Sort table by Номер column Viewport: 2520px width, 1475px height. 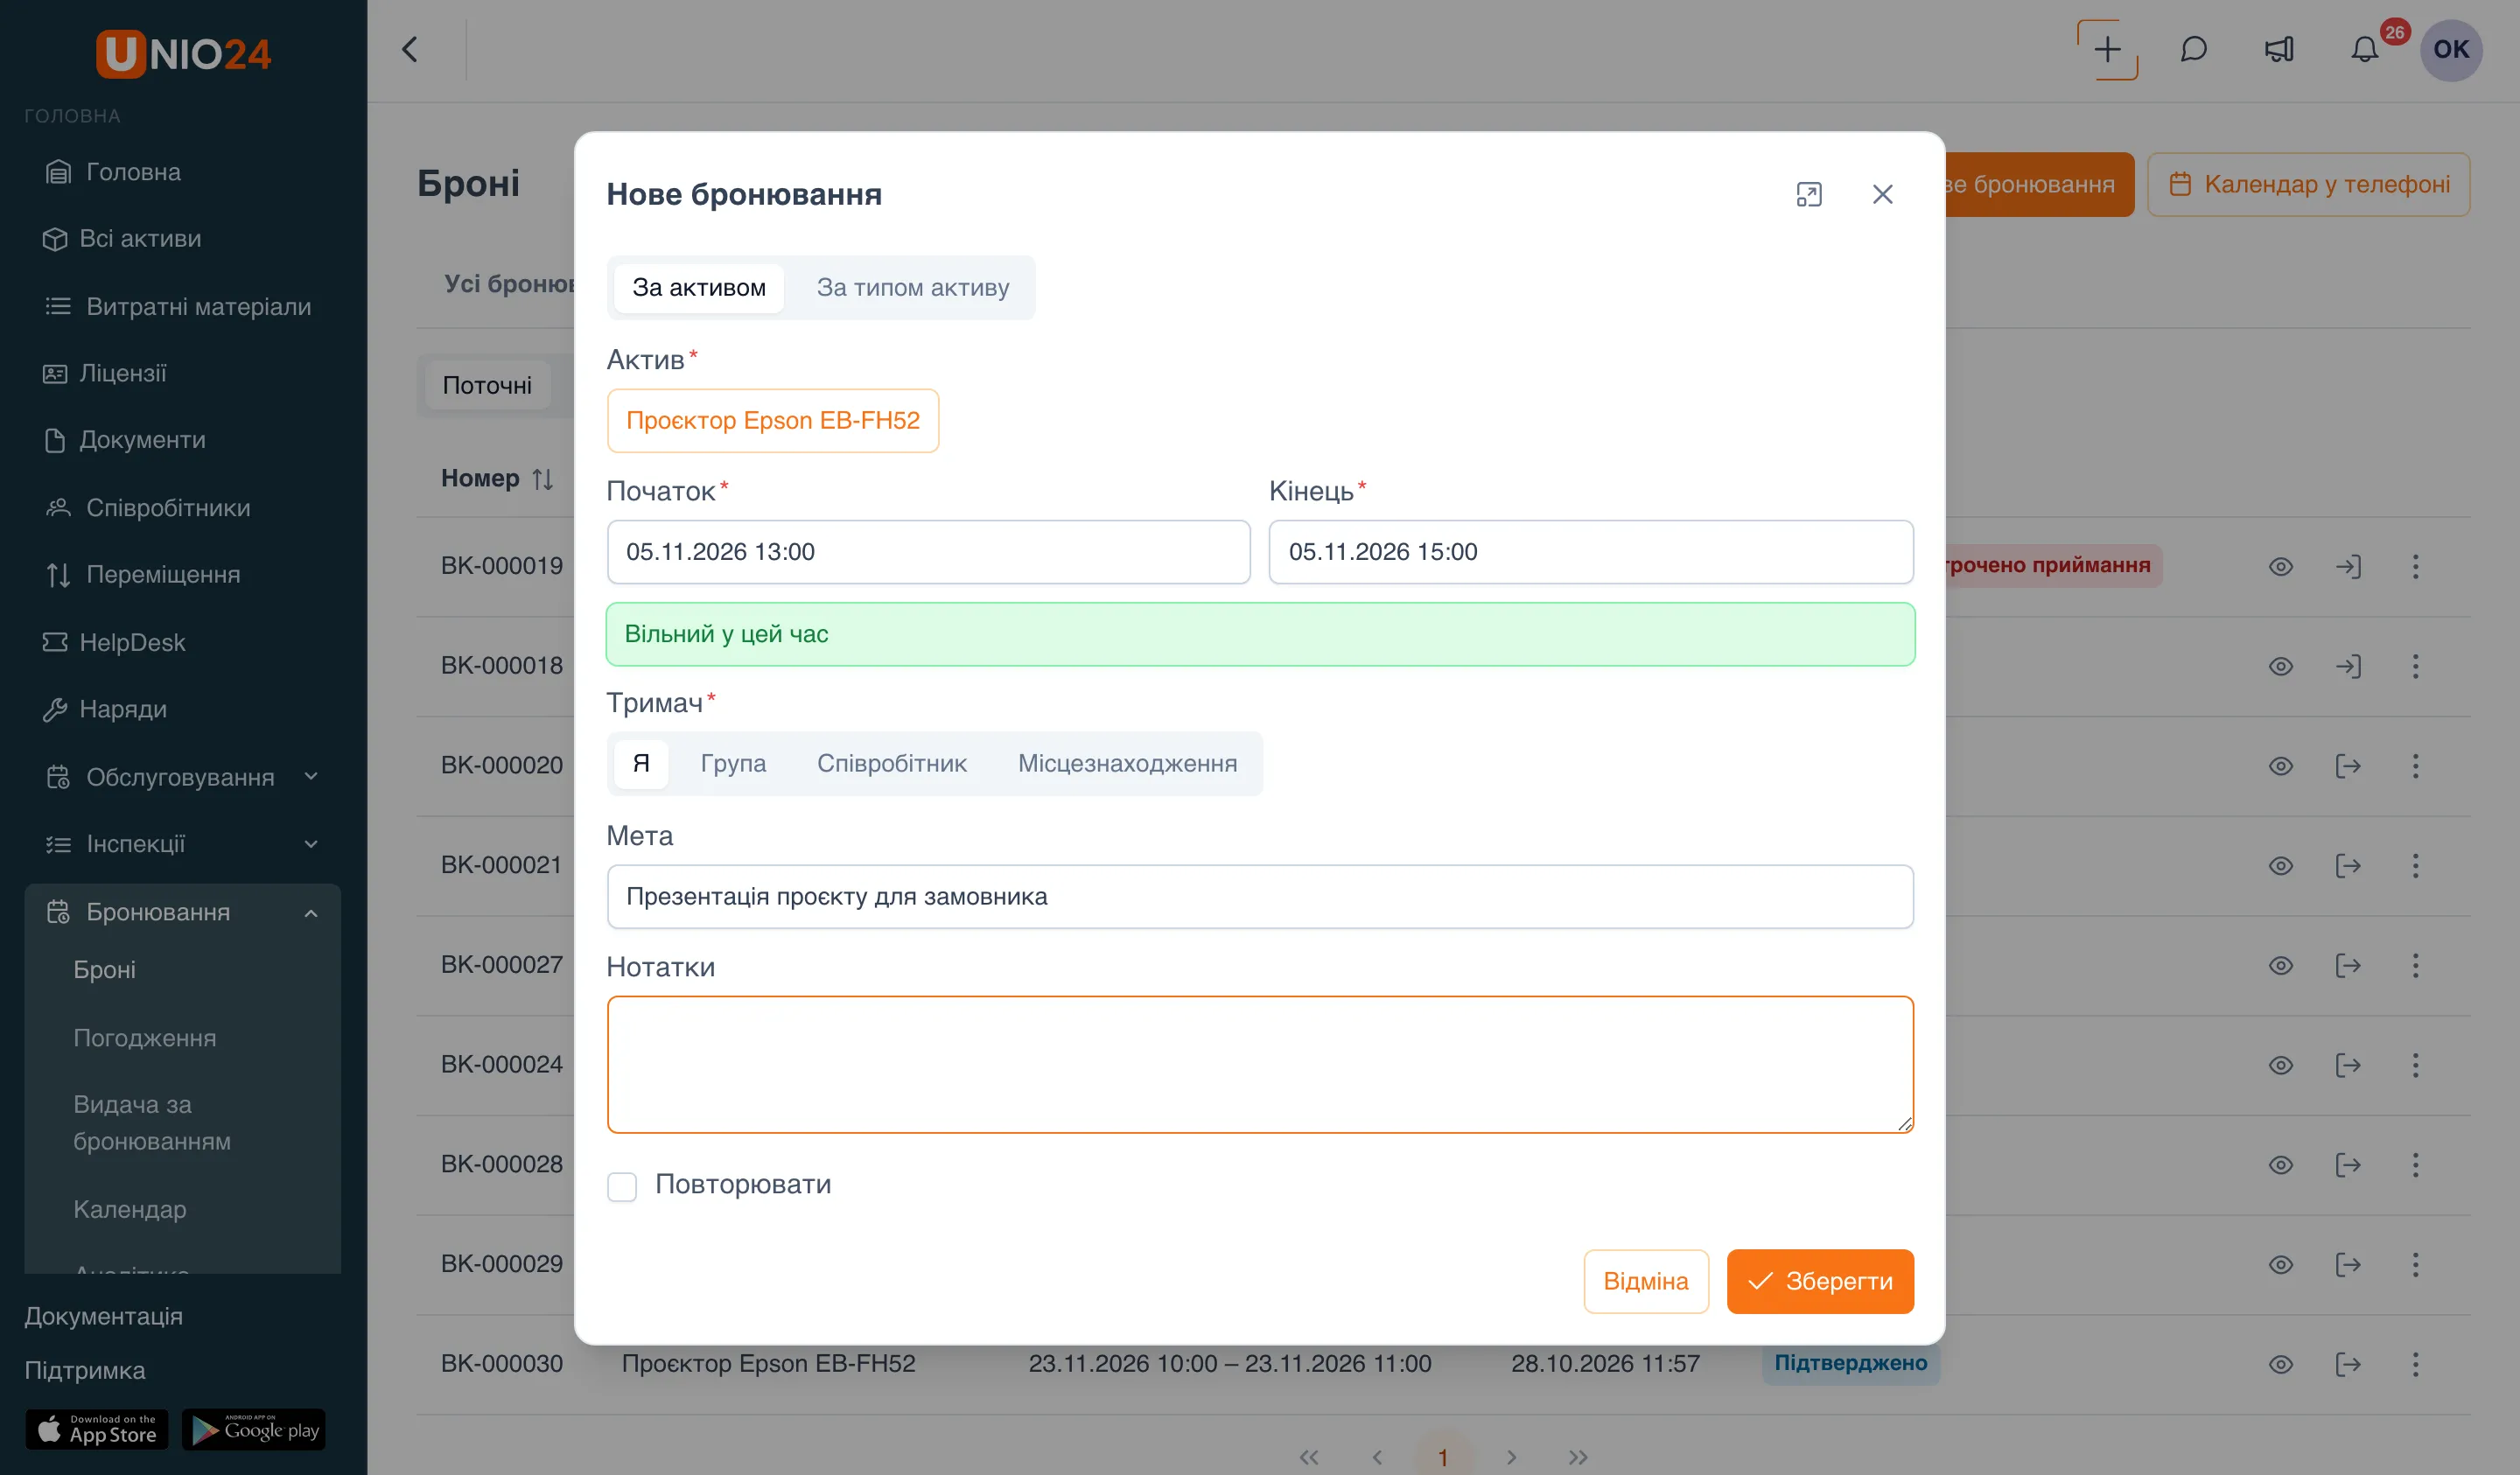[x=497, y=479]
